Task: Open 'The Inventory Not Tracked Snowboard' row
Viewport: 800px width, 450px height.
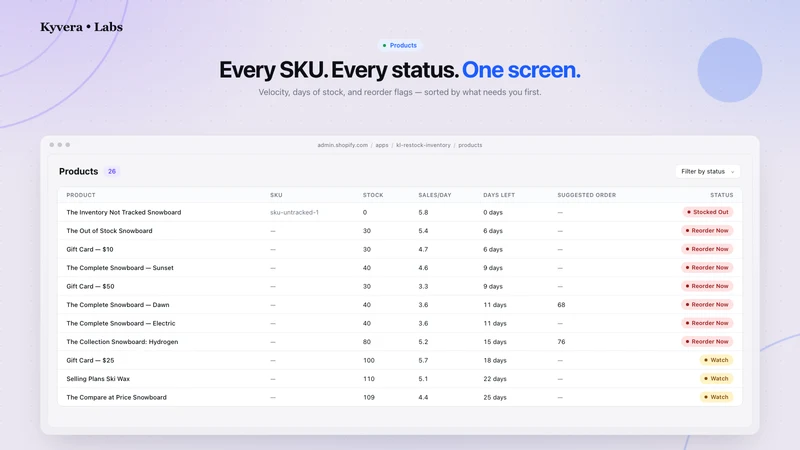Action: (399, 212)
